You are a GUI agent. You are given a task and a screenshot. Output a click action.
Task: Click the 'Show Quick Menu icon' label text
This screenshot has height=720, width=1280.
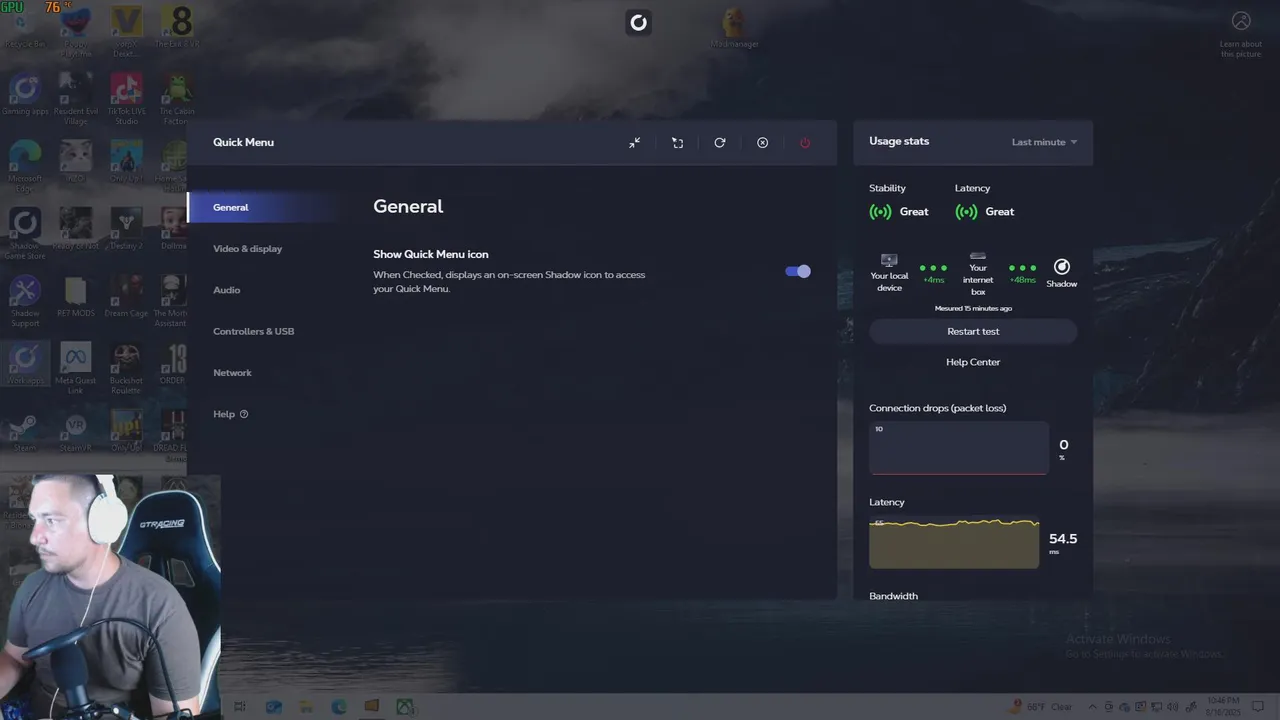coord(431,254)
